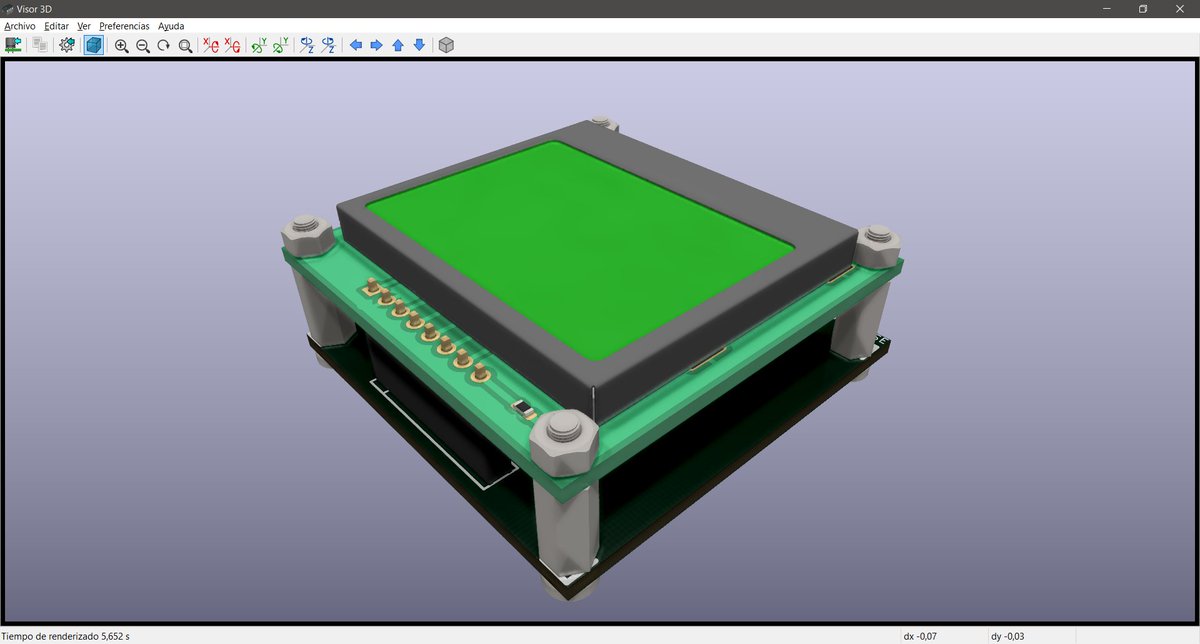Rotate X clockwise red icon

(211, 45)
